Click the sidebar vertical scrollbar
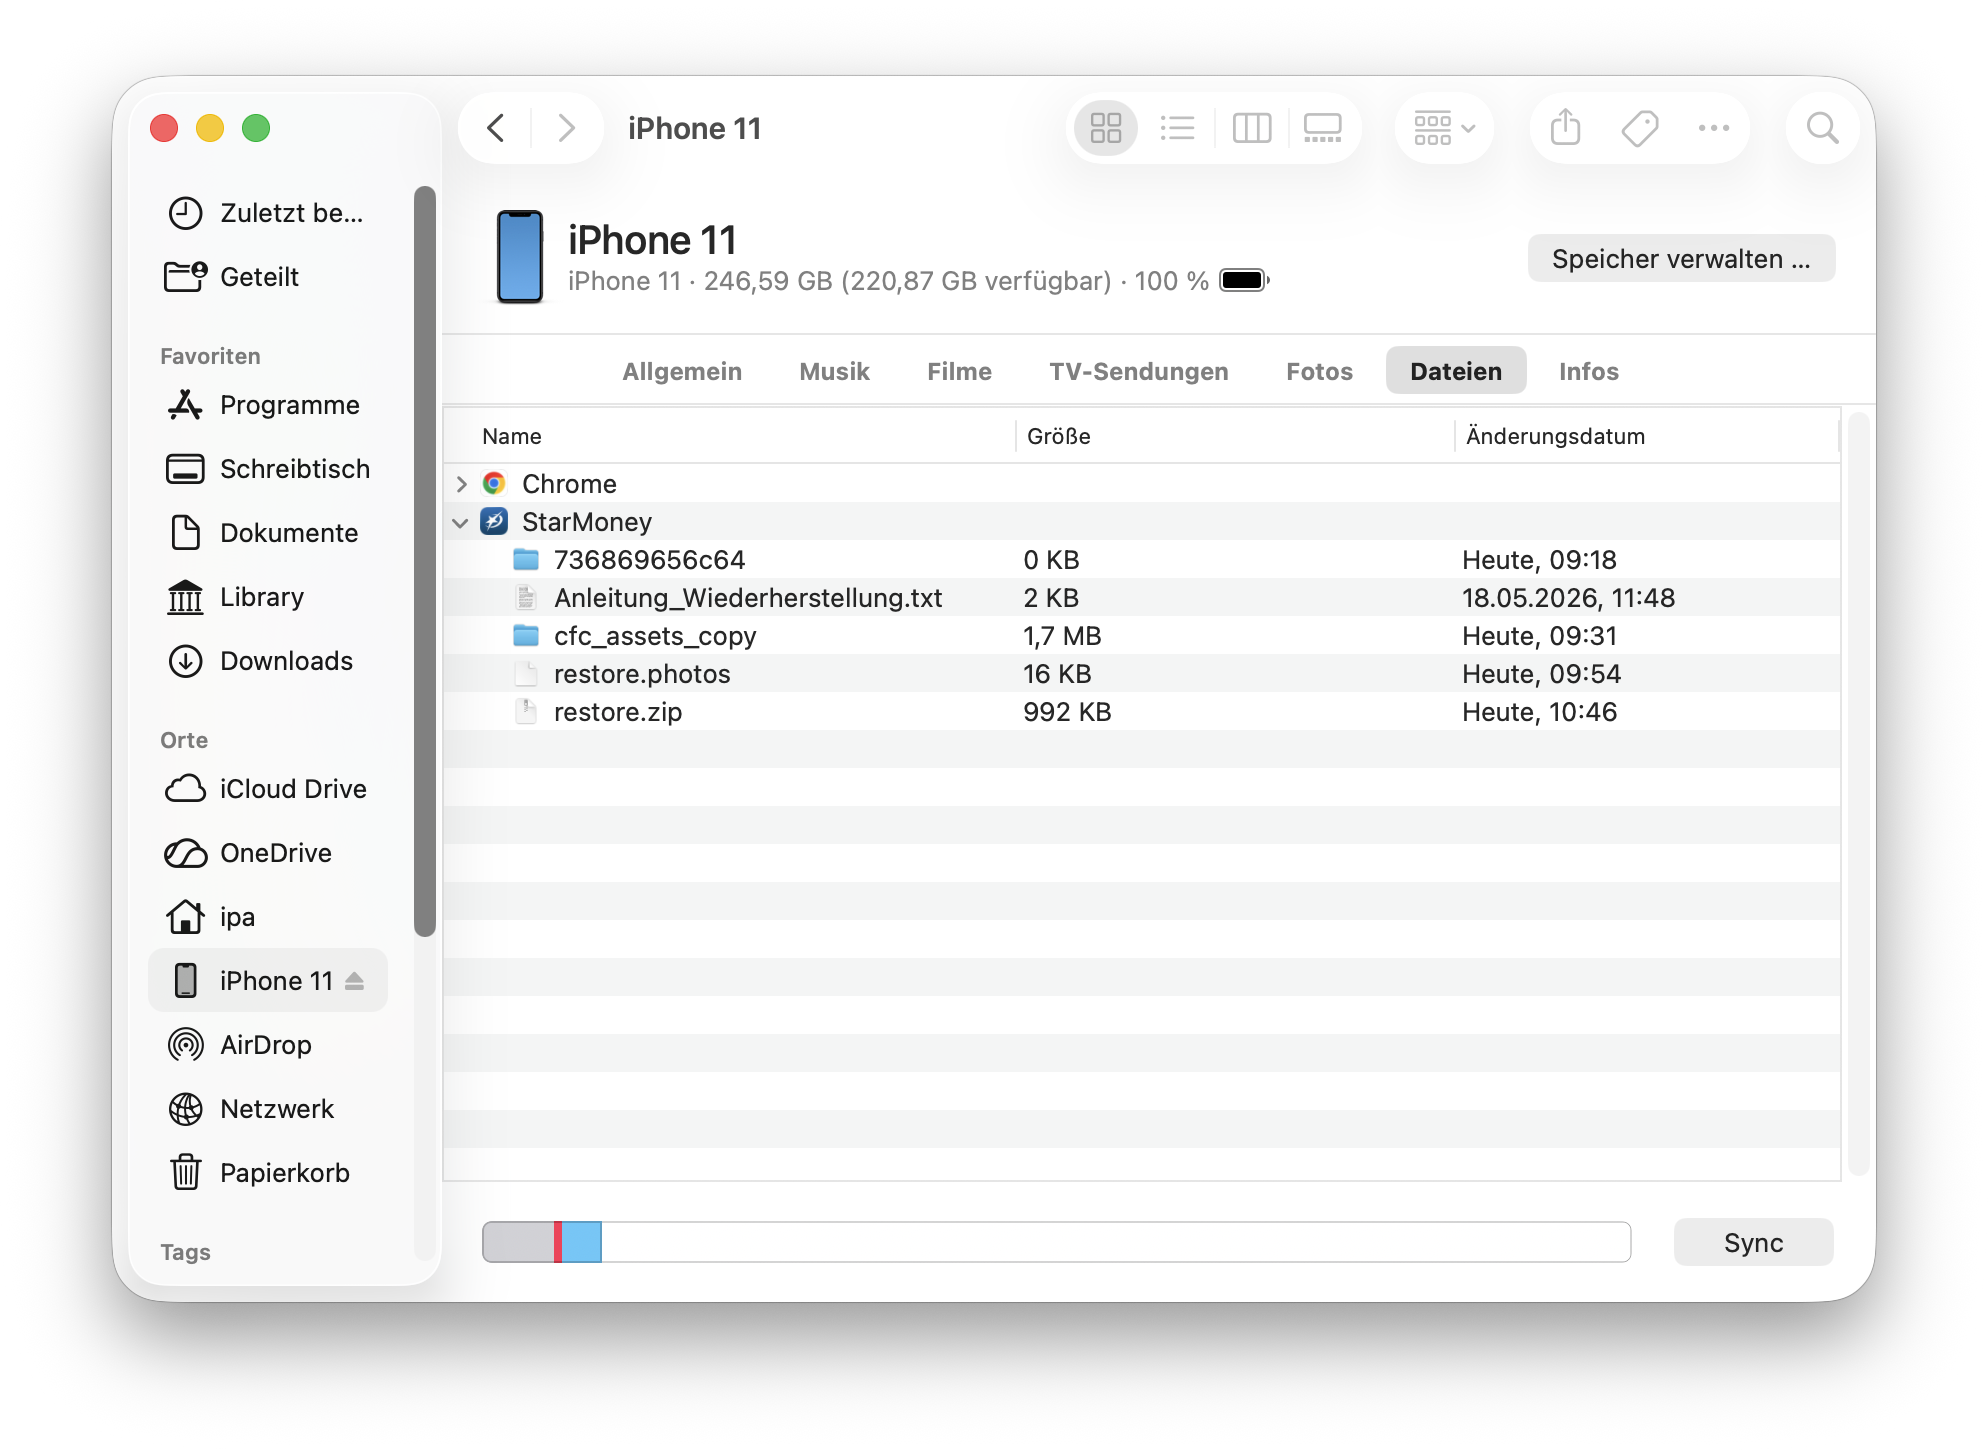Screen dimensions: 1988x1450 [425, 562]
